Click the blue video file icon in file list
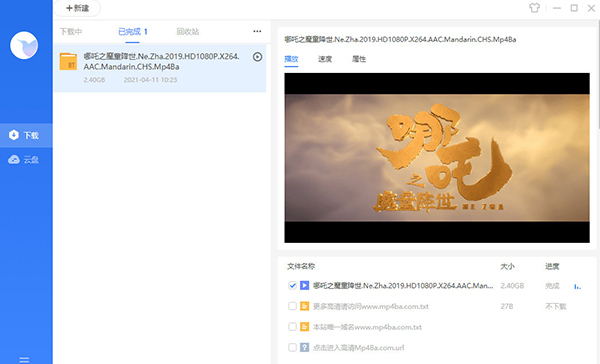Screen dimensions: 600x364 pos(304,286)
